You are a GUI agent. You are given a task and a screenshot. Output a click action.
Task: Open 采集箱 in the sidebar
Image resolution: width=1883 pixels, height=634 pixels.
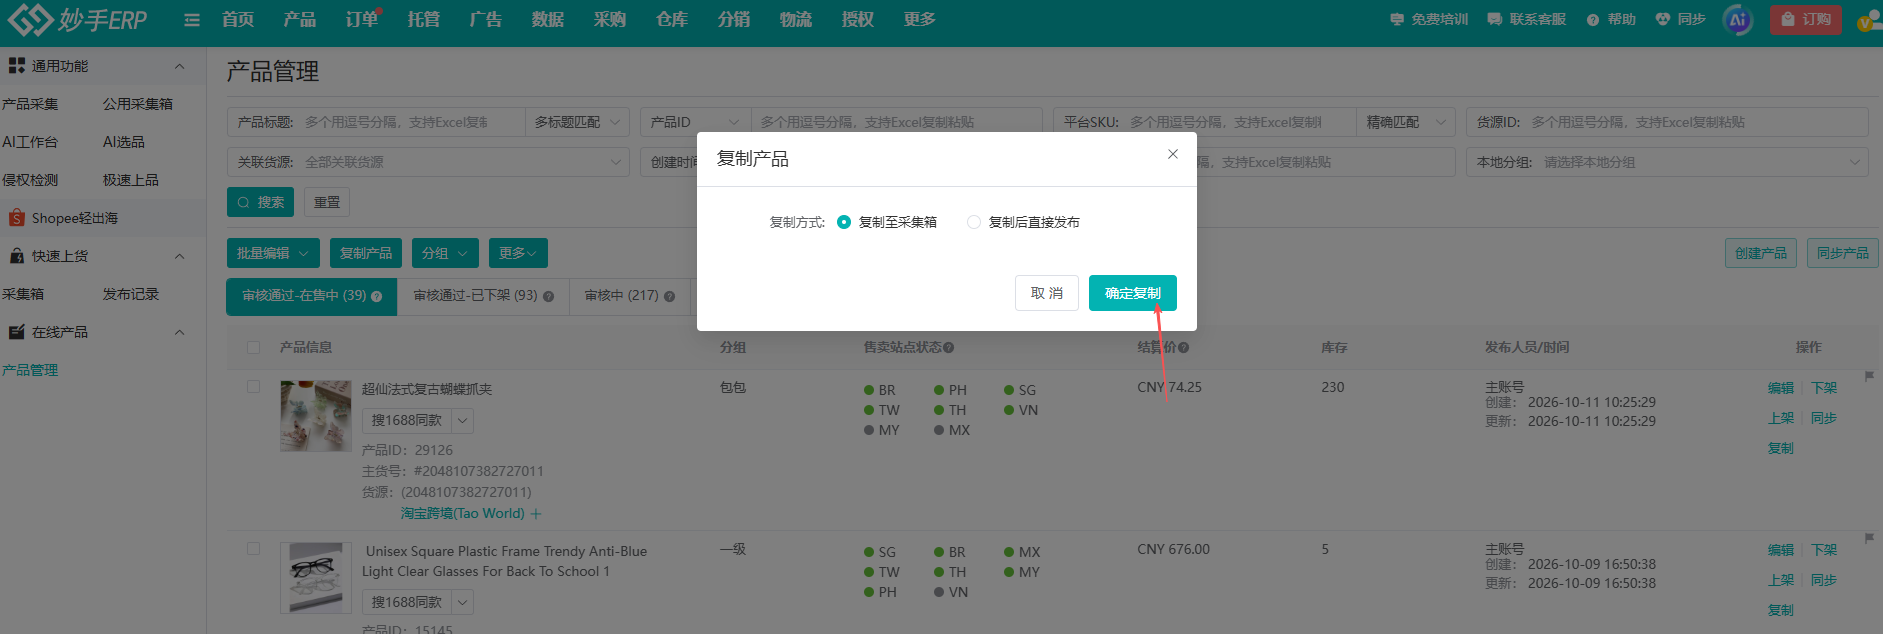point(23,294)
